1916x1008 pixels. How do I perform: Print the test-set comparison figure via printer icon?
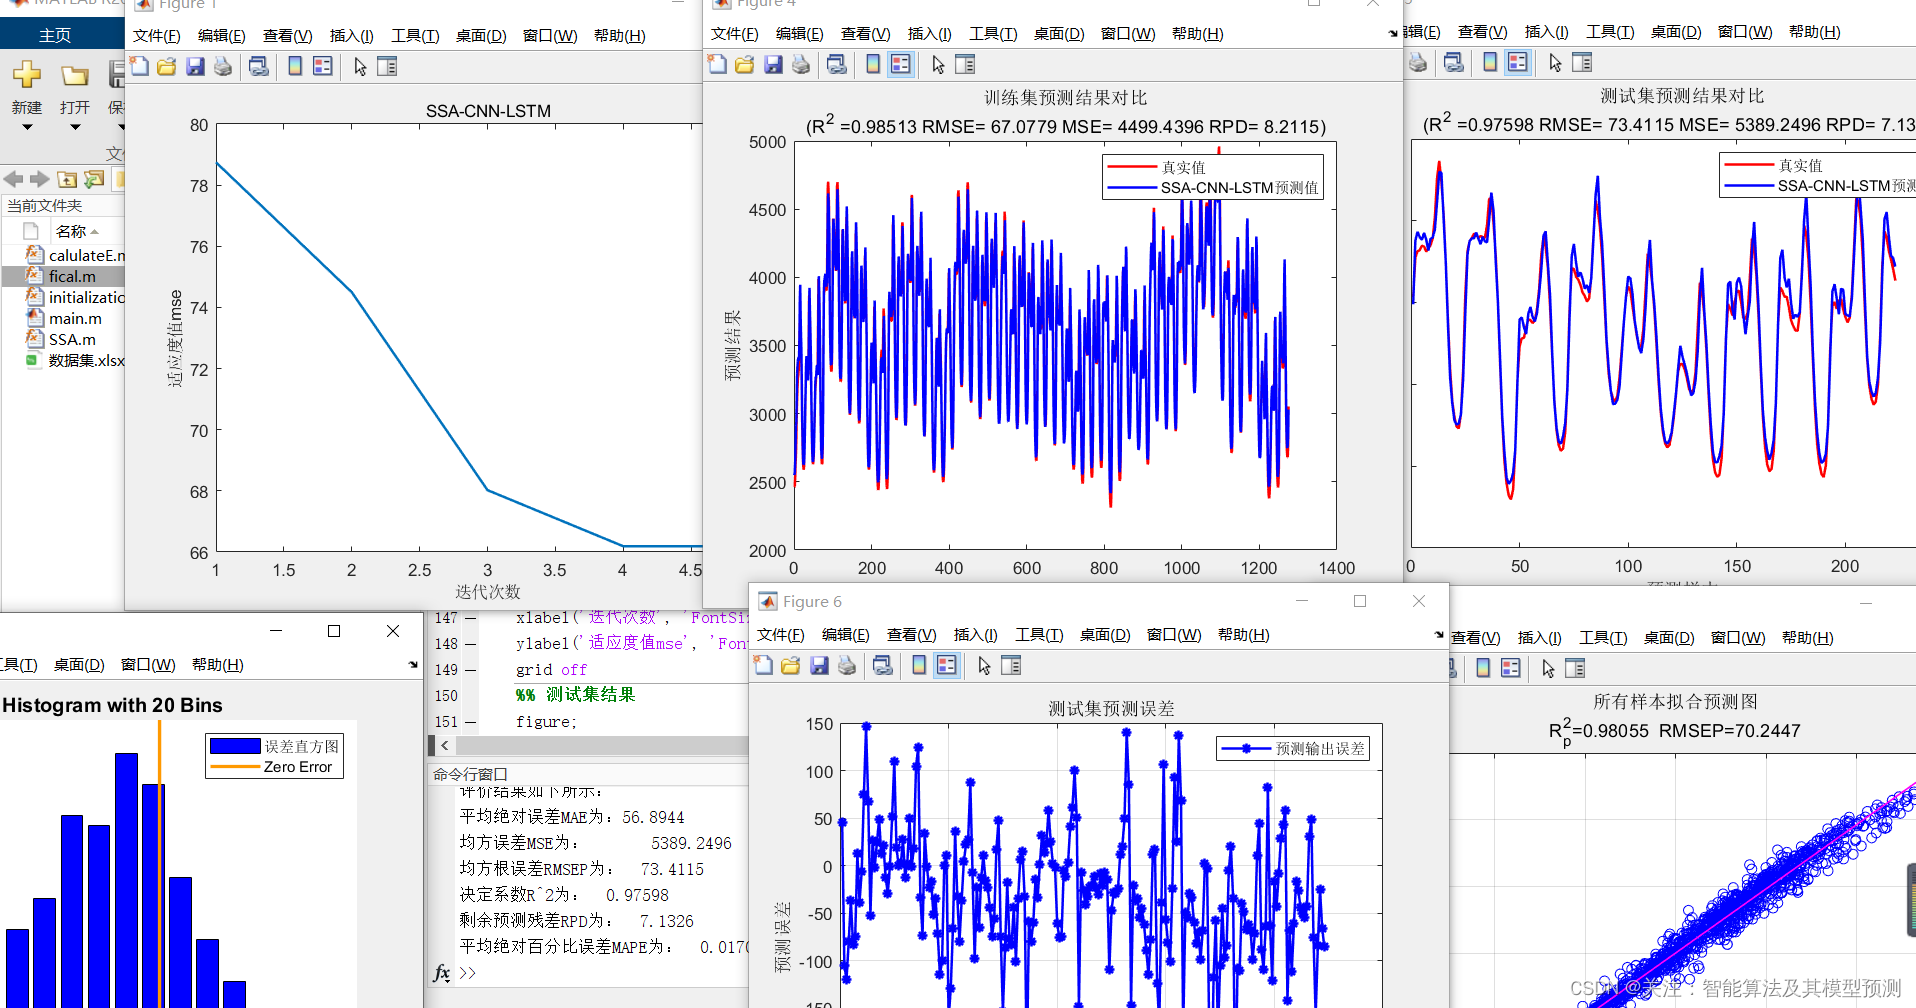coord(1418,62)
